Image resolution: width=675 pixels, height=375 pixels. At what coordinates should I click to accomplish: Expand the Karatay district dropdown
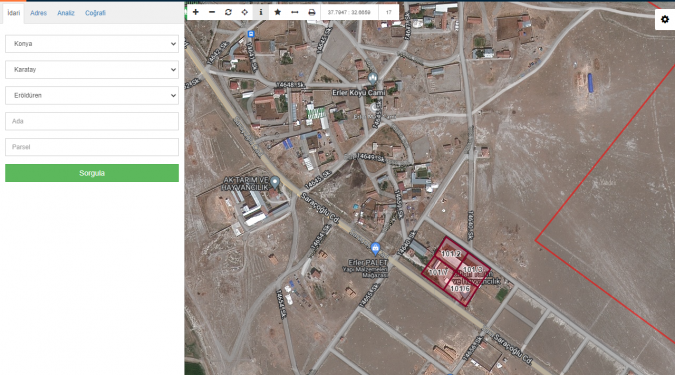92,70
